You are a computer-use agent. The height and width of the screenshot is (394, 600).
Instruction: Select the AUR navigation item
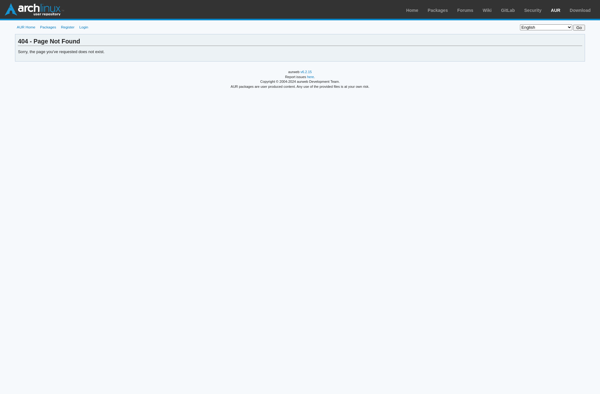coord(555,10)
